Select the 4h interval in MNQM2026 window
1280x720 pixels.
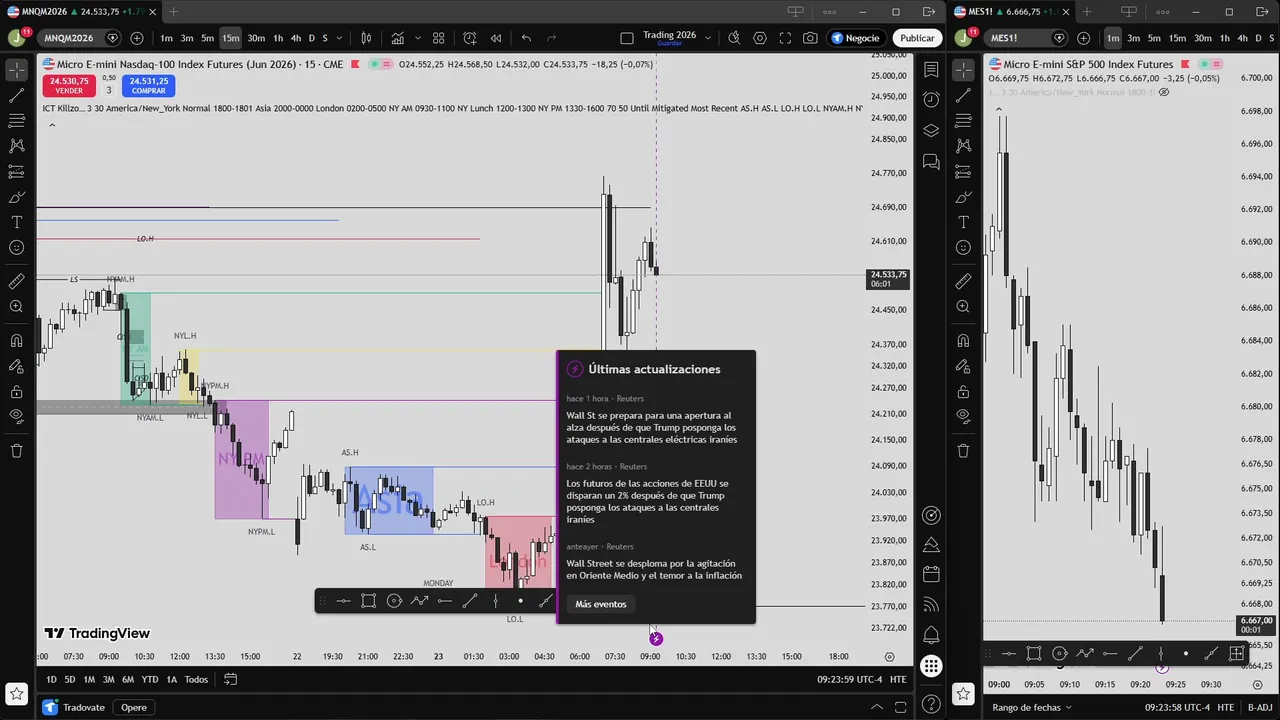295,38
